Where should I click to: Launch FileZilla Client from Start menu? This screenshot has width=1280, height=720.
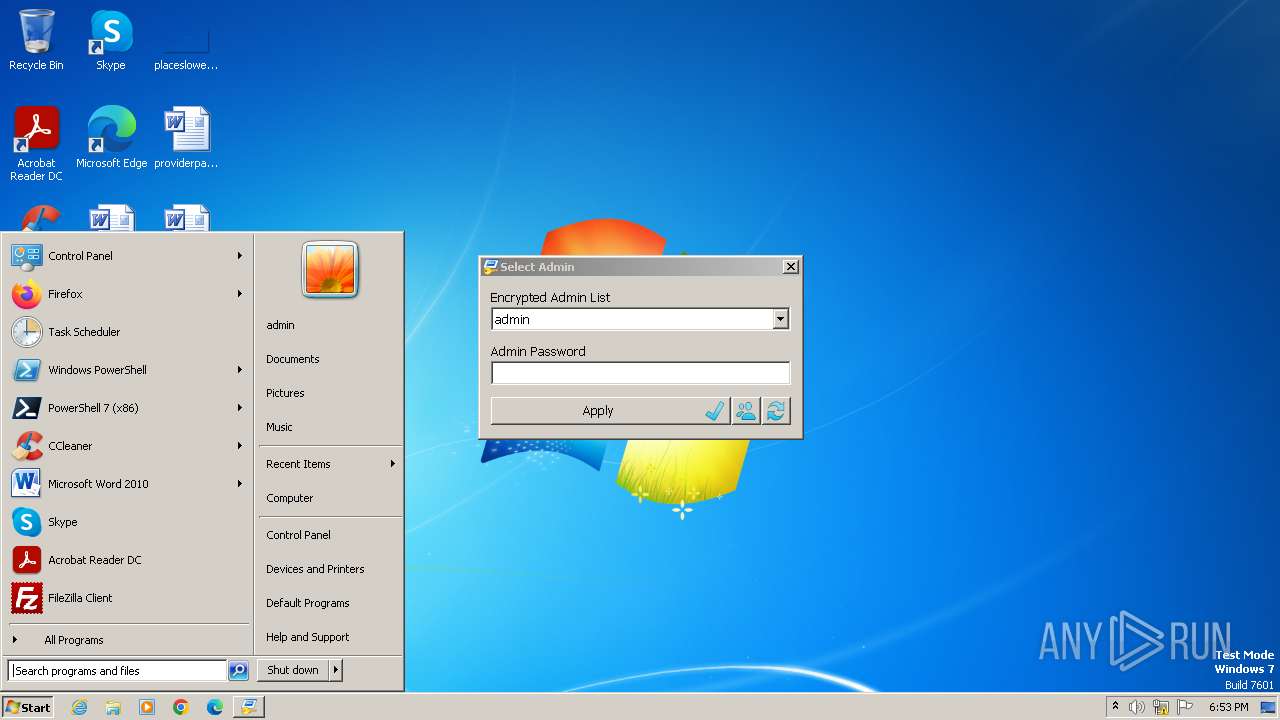pos(127,598)
